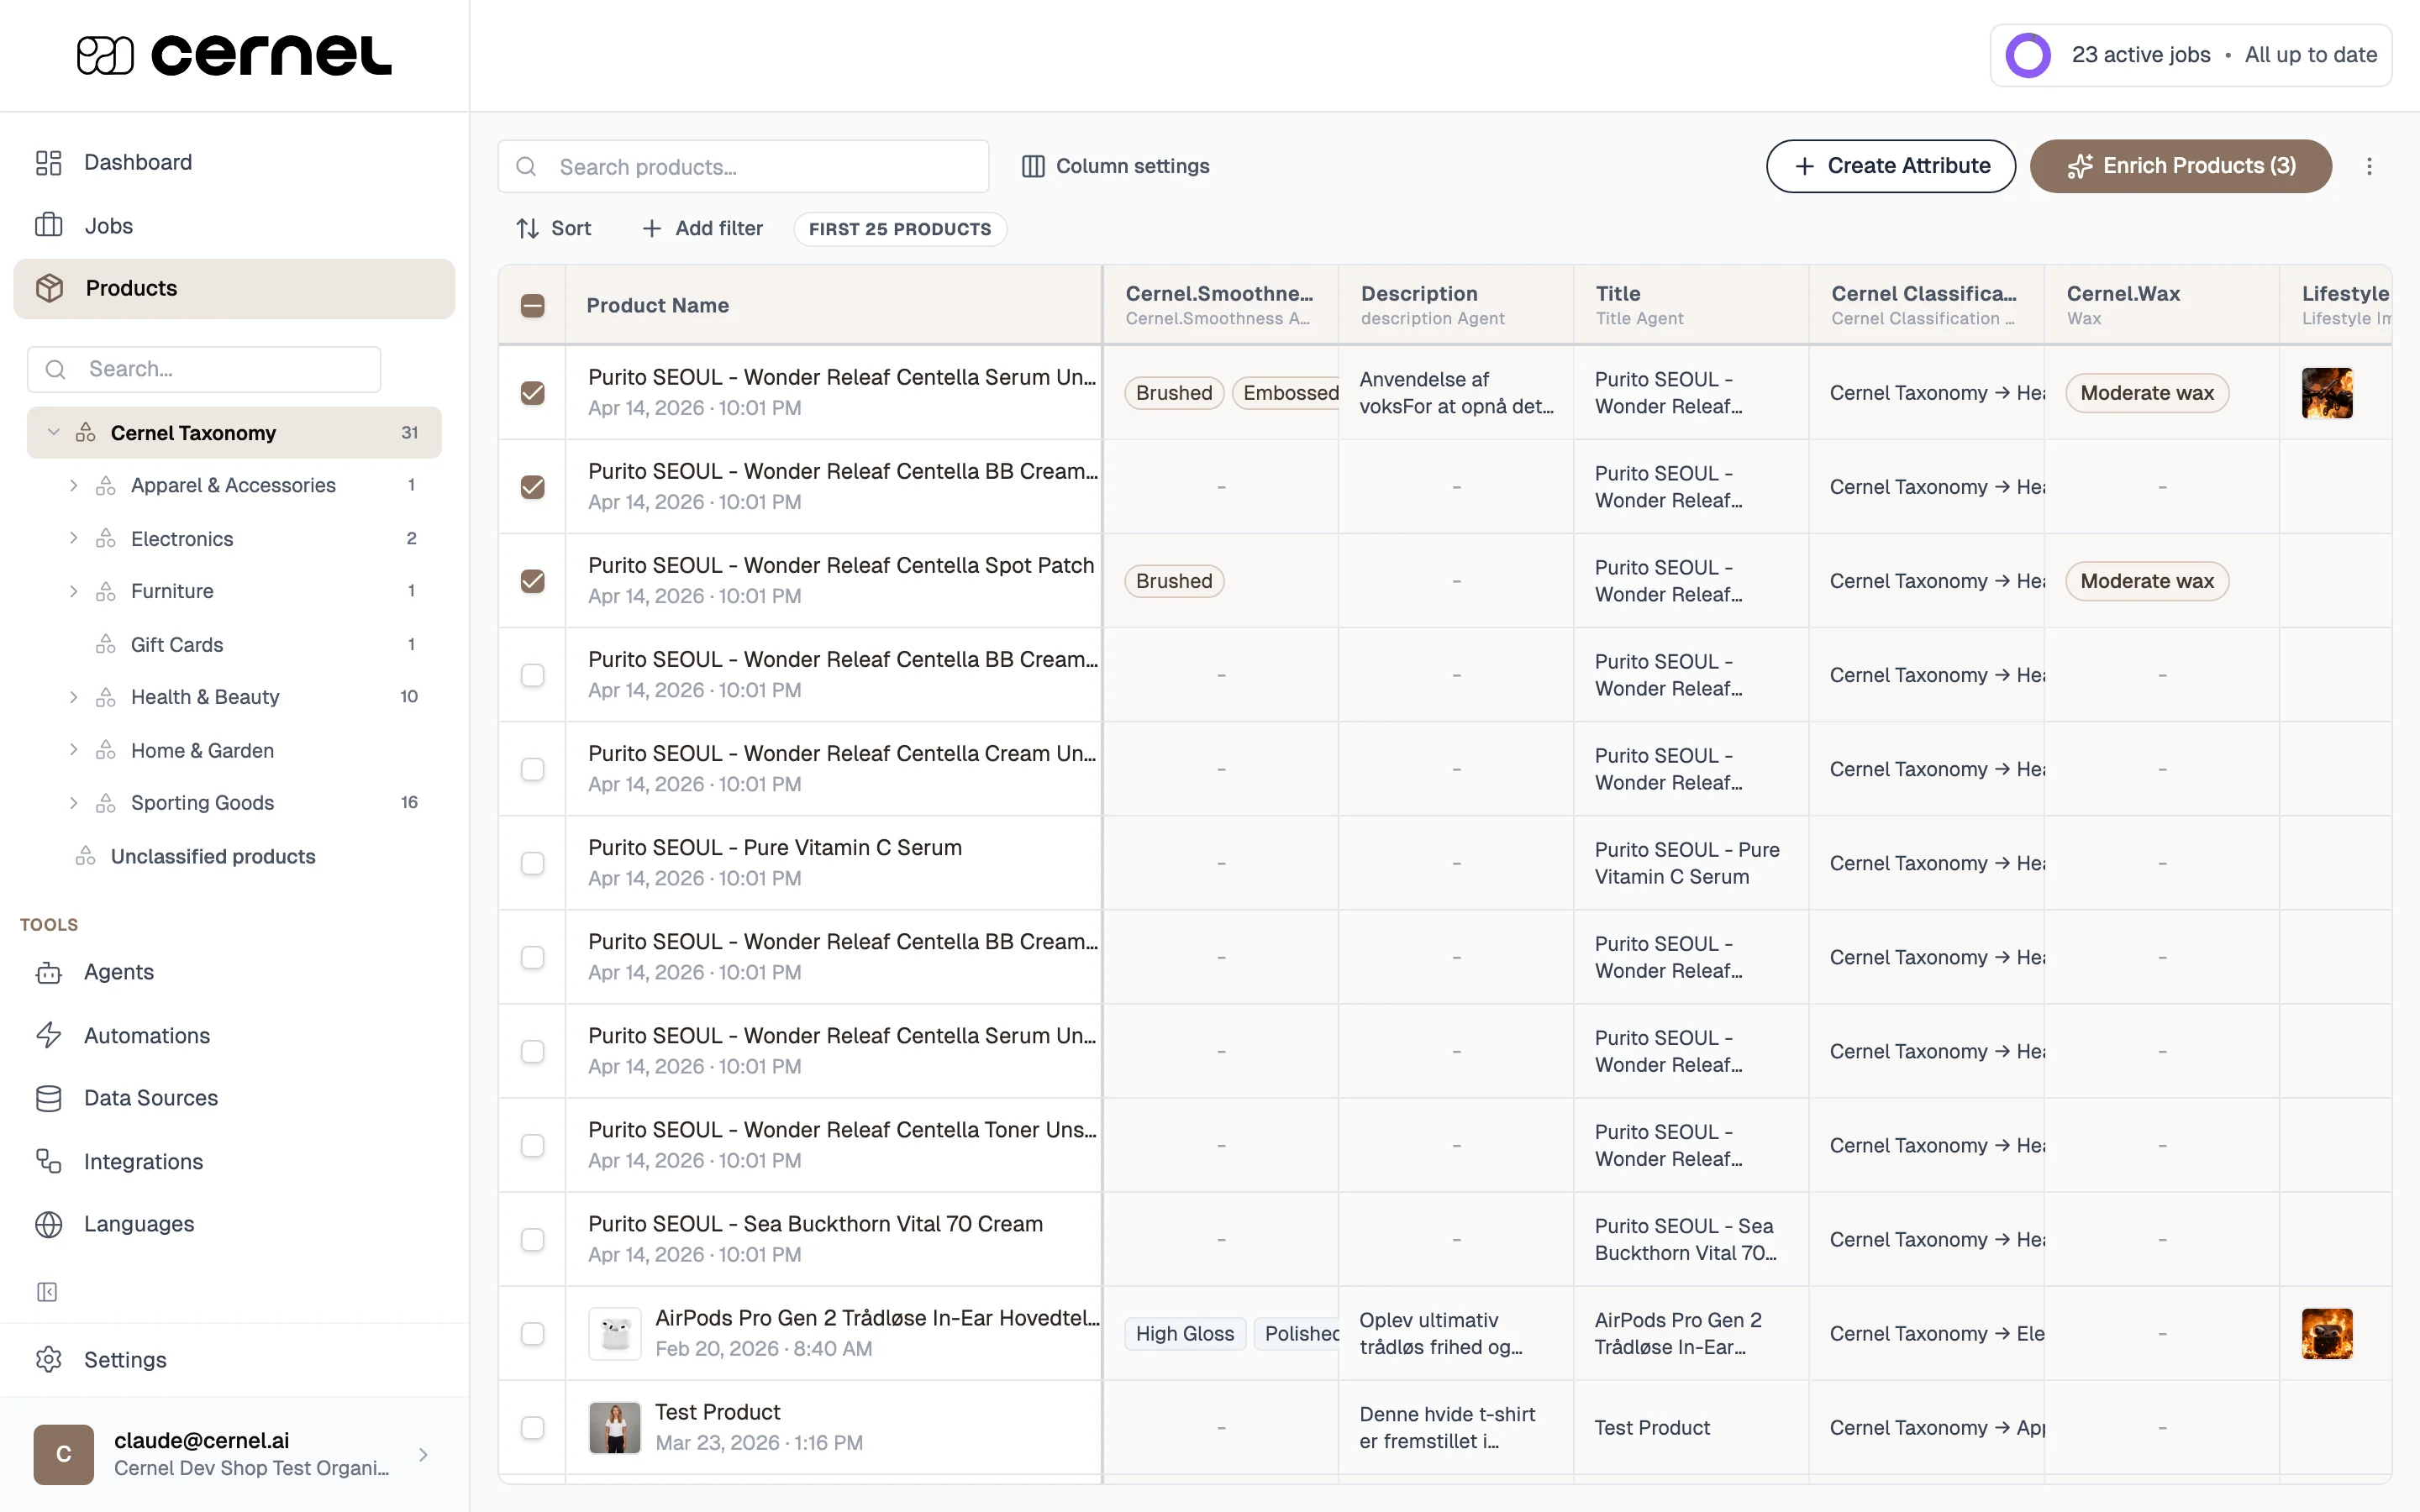Viewport: 2420px width, 1512px height.
Task: Check the Centella Toner row checkbox
Action: [533, 1145]
